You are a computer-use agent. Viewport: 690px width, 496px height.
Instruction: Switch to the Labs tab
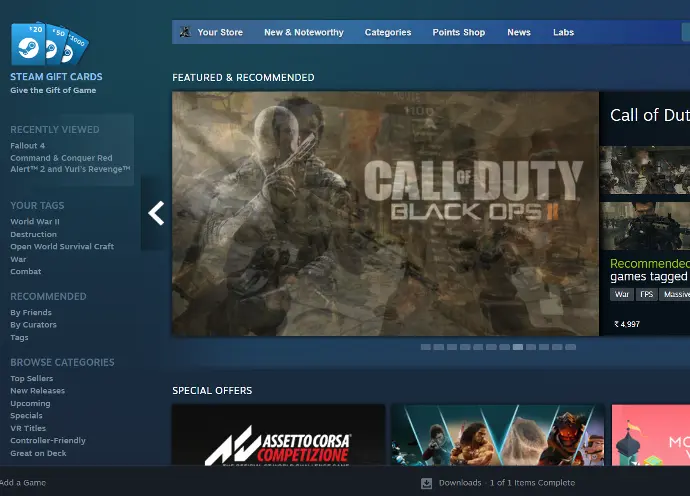[x=563, y=32]
